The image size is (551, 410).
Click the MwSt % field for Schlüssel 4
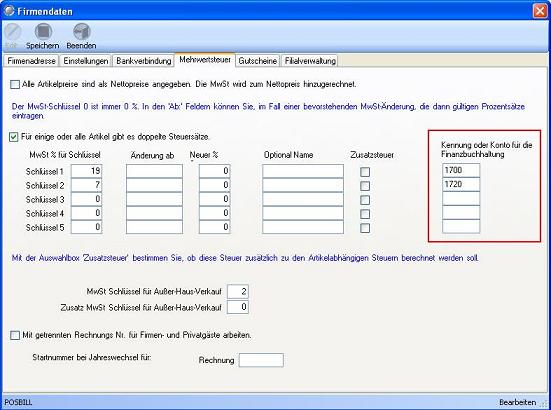[x=86, y=213]
